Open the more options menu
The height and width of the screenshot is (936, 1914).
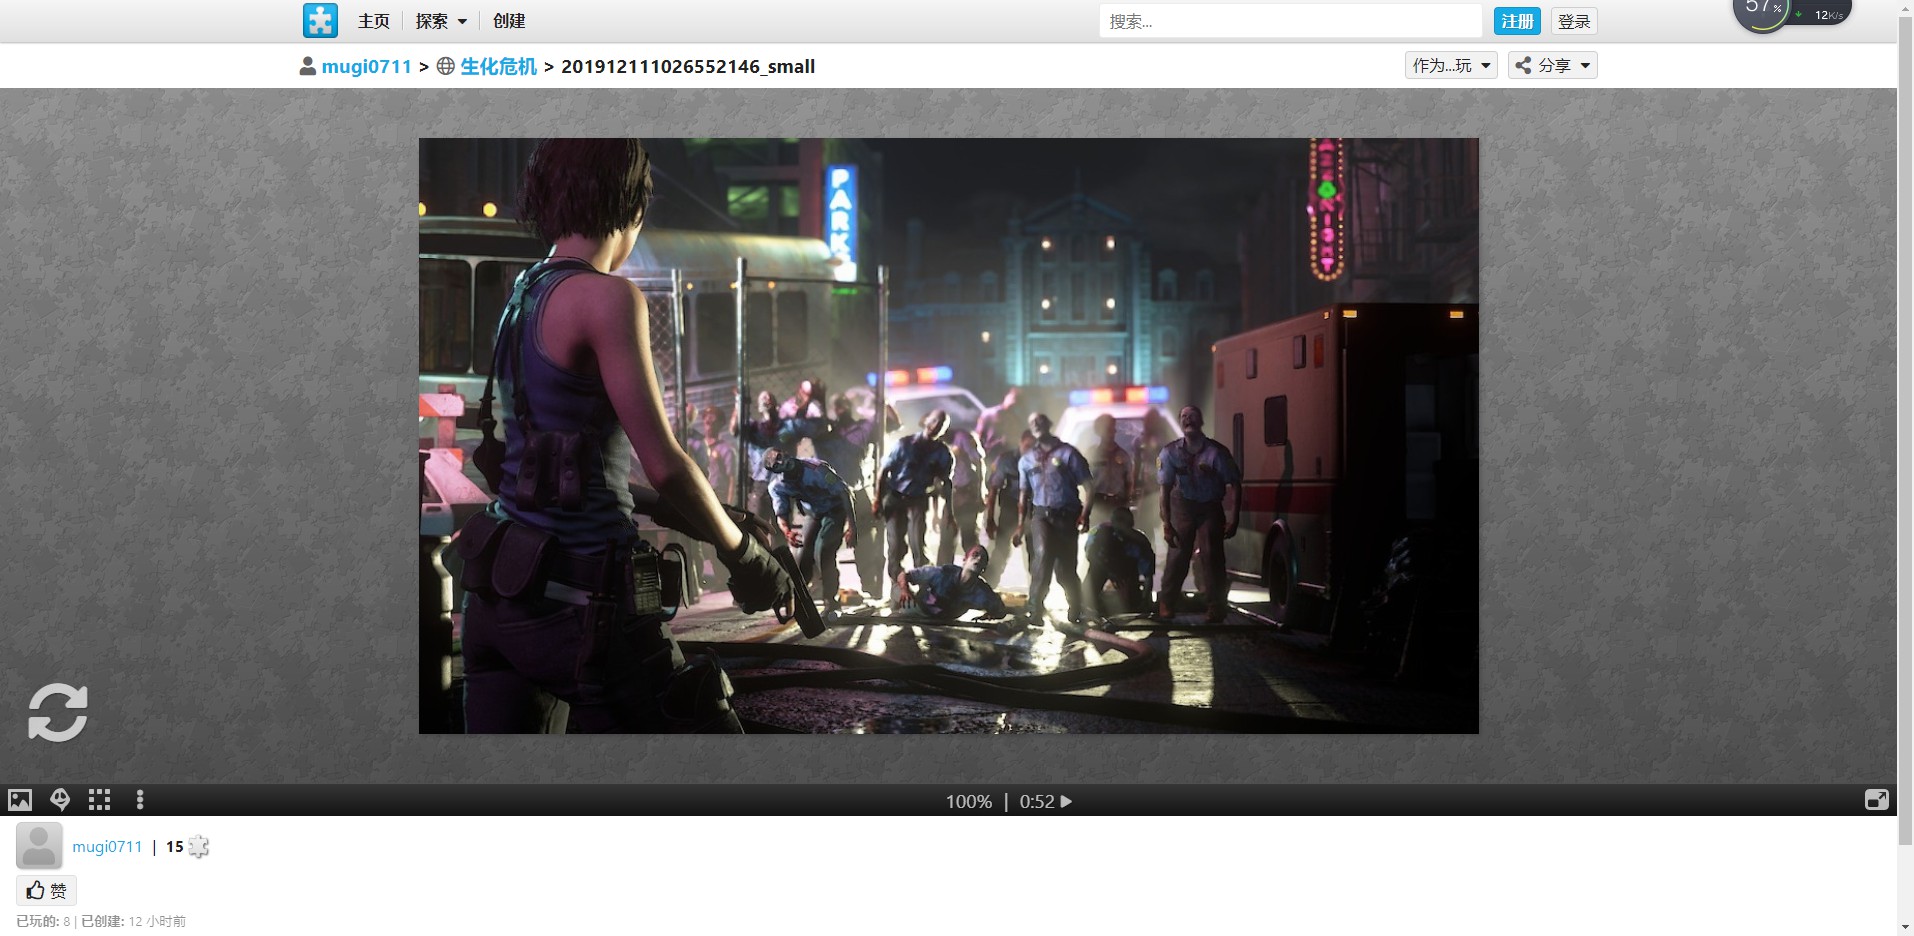pos(140,800)
